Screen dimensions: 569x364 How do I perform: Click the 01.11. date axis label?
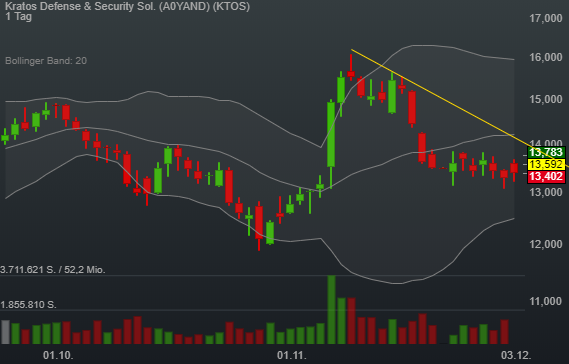point(291,355)
